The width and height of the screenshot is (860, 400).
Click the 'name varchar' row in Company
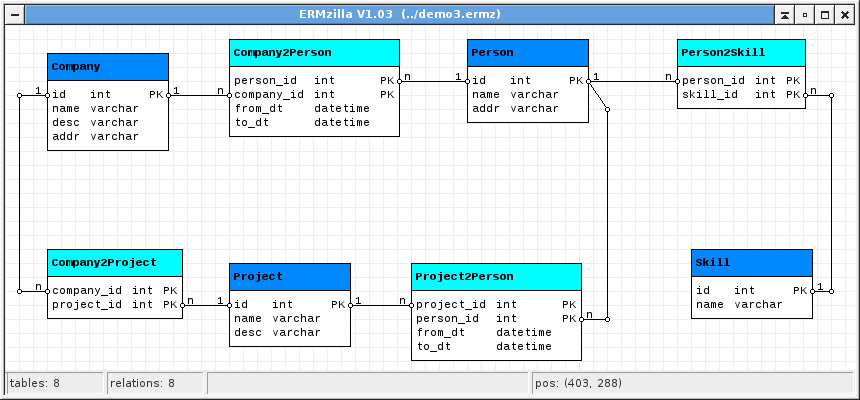click(108, 109)
